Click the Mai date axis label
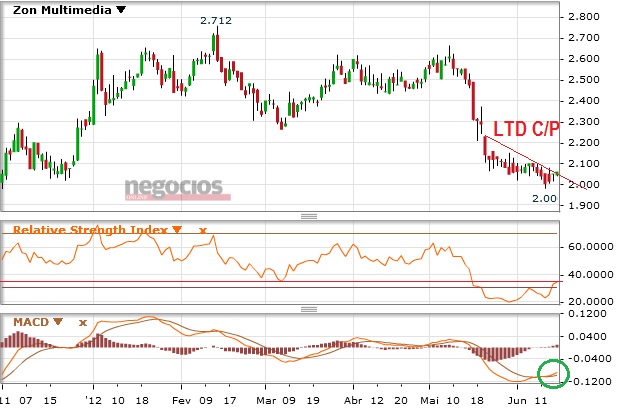The image size is (621, 409). point(430,400)
